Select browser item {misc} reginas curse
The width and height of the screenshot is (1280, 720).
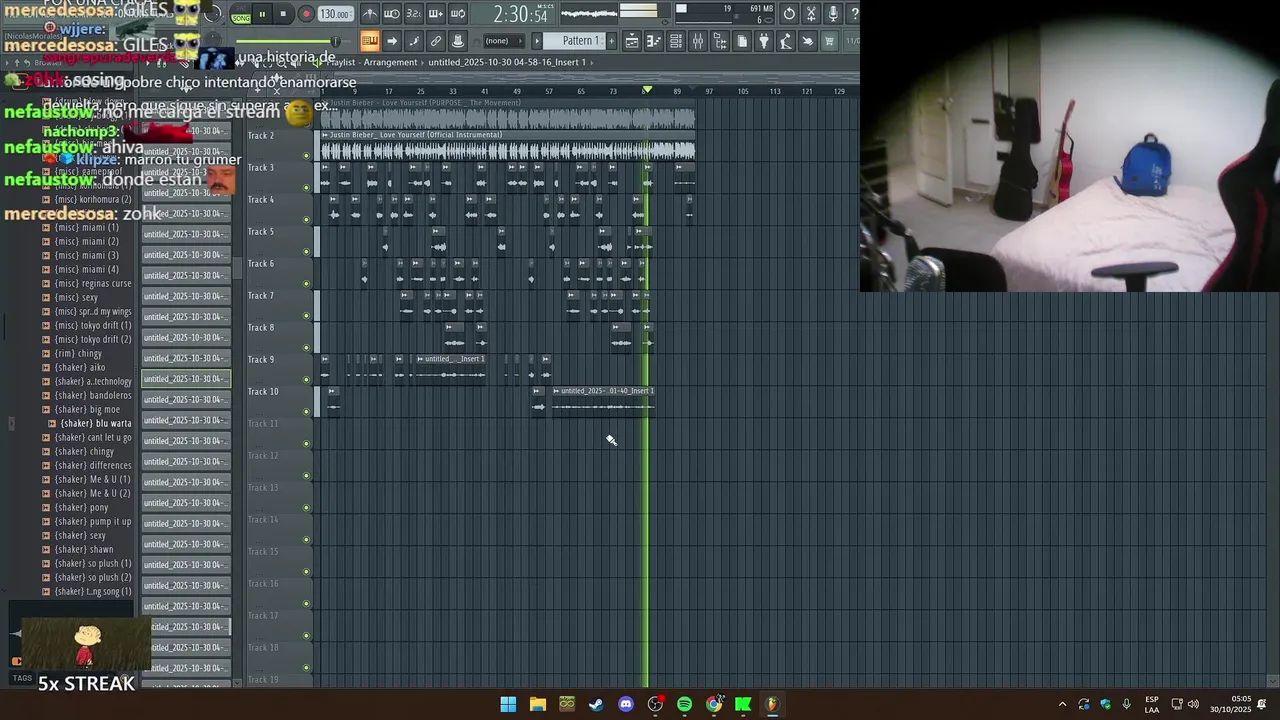coord(93,283)
